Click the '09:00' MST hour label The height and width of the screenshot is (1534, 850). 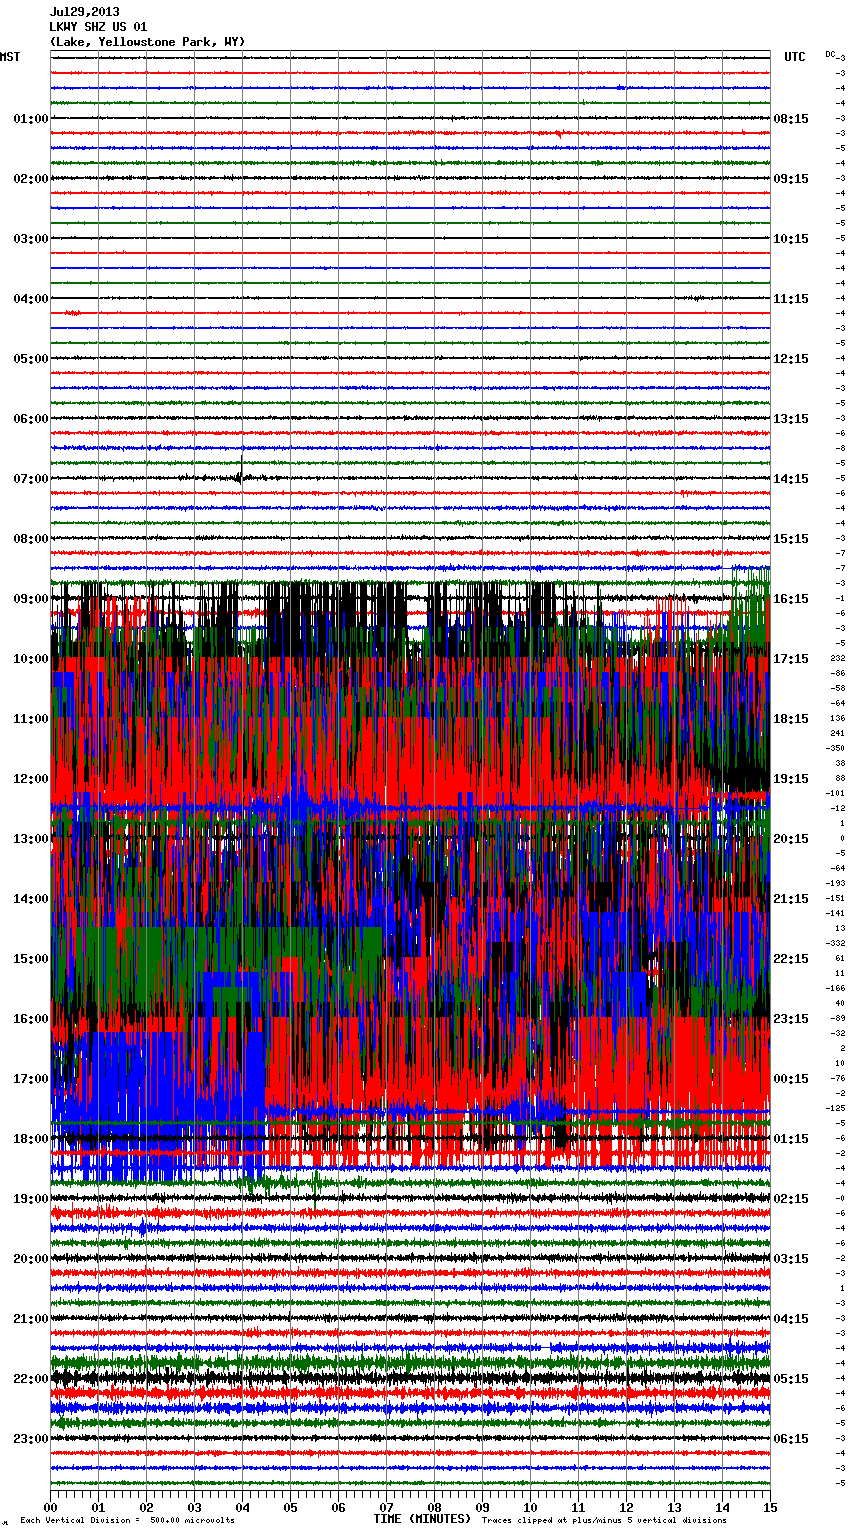click(30, 599)
